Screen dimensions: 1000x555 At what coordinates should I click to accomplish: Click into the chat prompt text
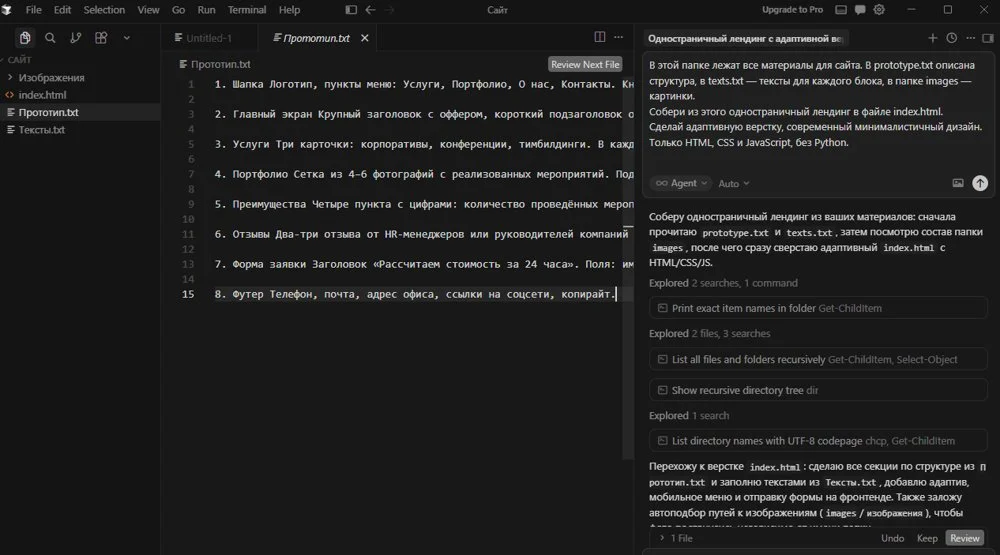815,104
